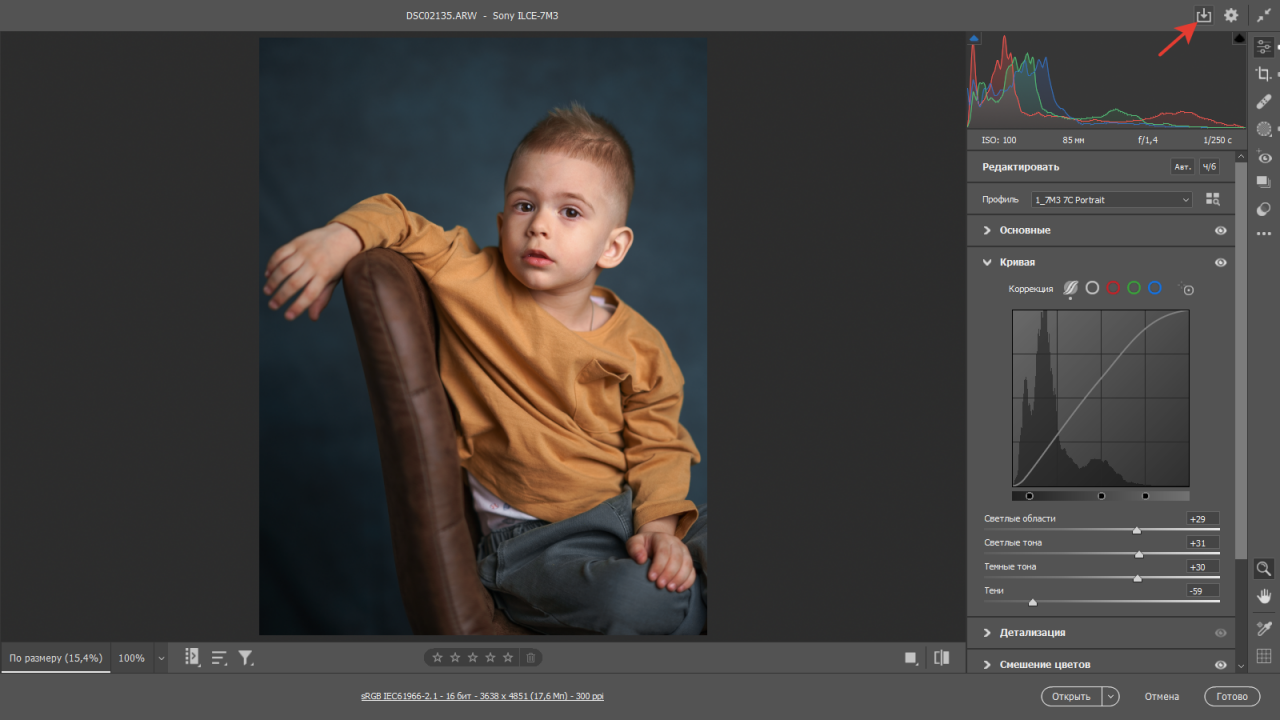This screenshot has width=1280, height=720.
Task: Click the Авт. auto adjust button
Action: (x=1182, y=167)
